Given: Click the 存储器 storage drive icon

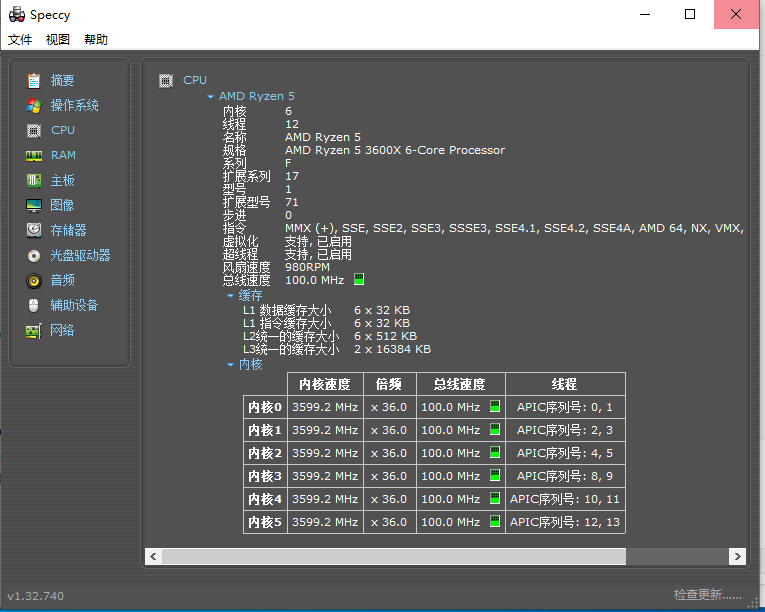Looking at the screenshot, I should (x=34, y=231).
